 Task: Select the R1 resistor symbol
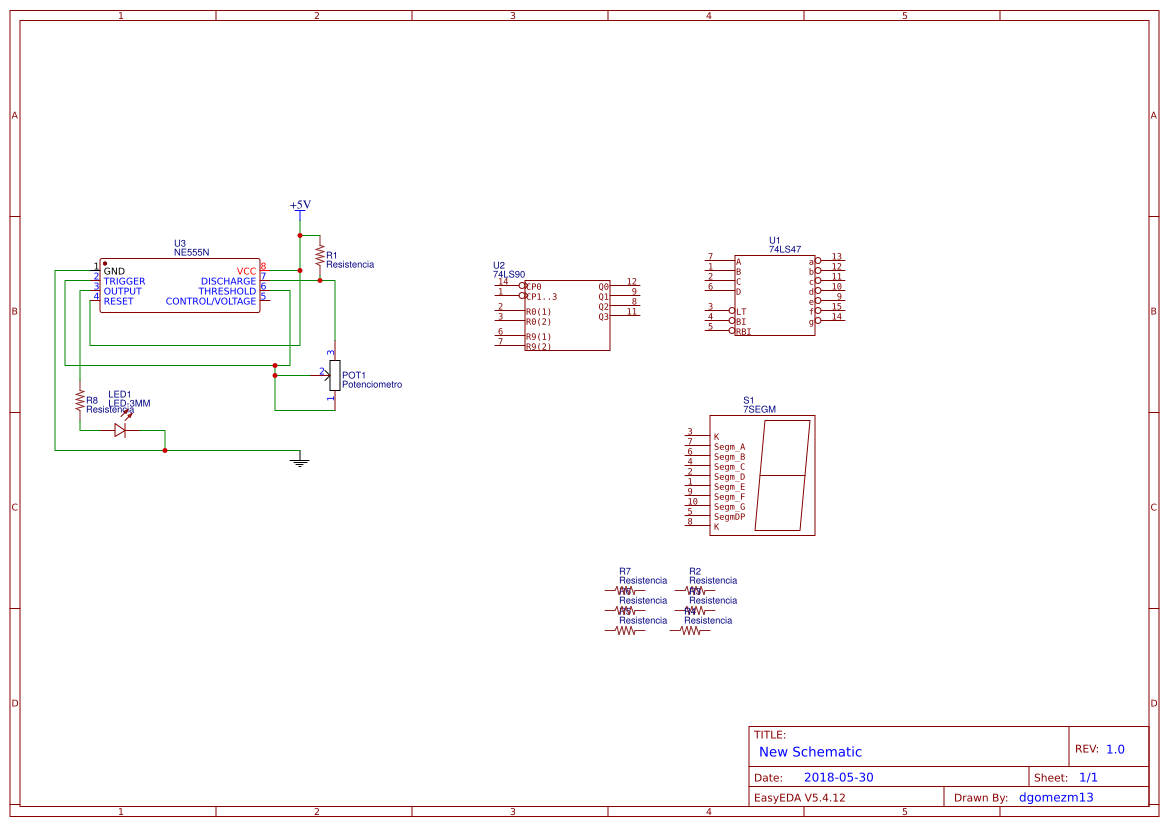coord(320,256)
